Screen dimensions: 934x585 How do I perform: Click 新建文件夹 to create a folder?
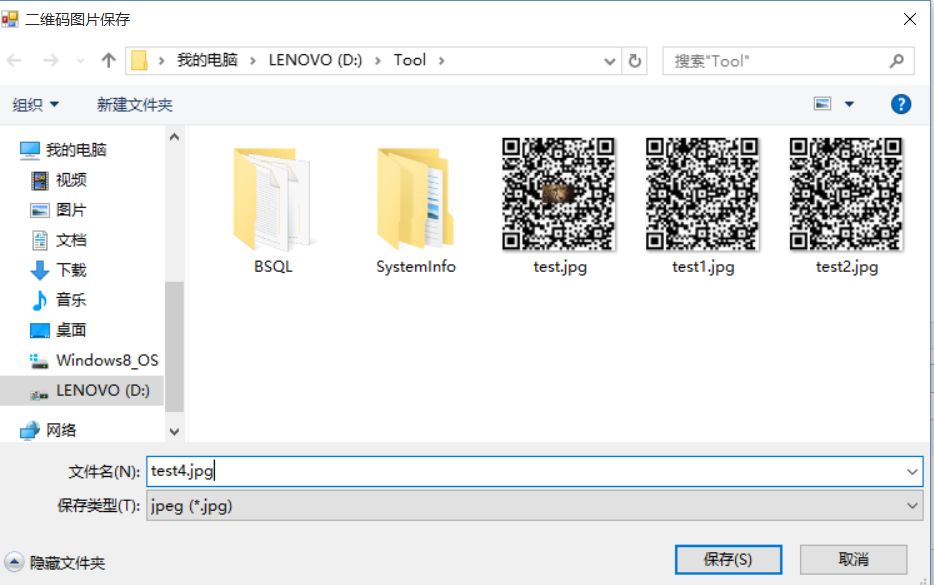(x=135, y=105)
